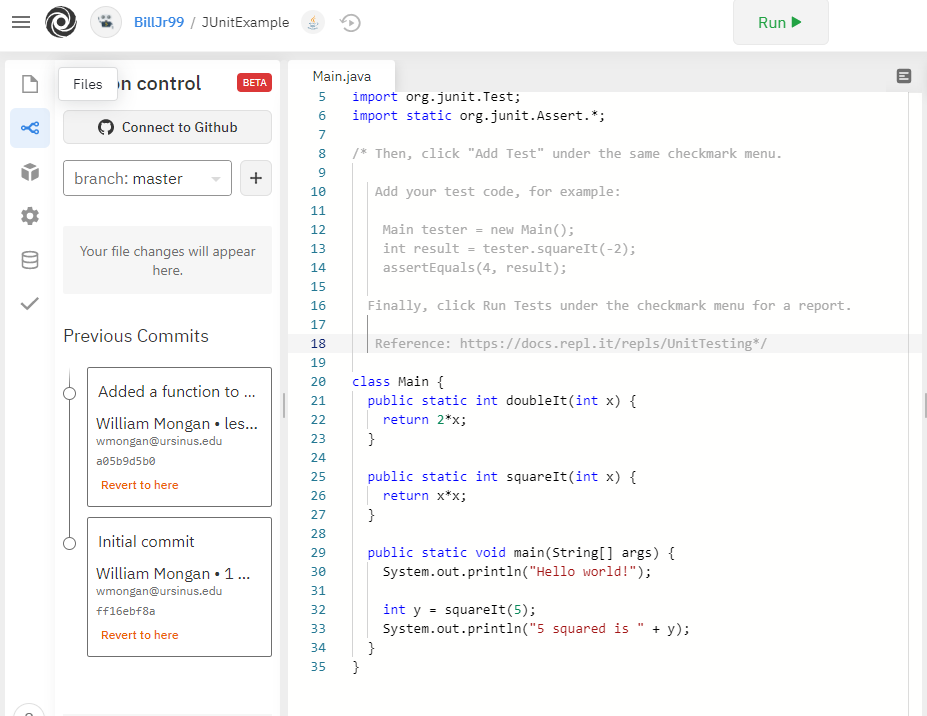Click commit hash a05b9d5b0
The height and width of the screenshot is (716, 927).
[126, 461]
